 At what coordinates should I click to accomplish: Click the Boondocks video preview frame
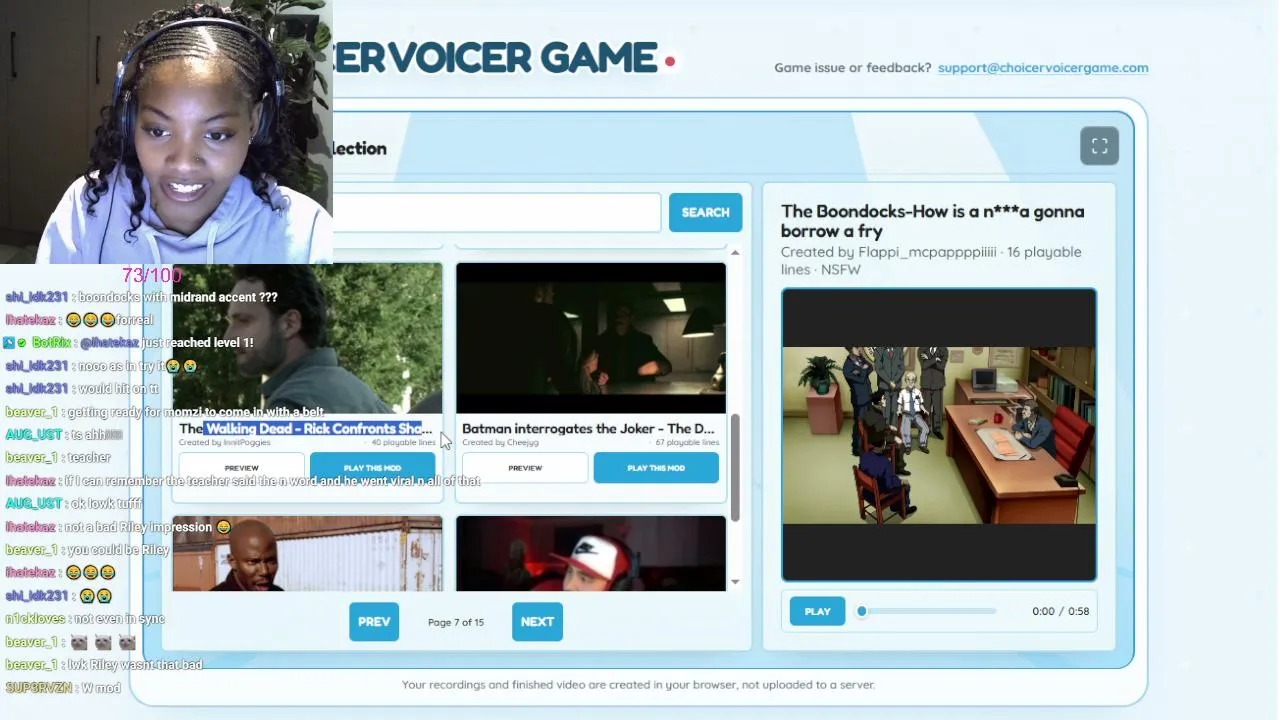coord(939,435)
